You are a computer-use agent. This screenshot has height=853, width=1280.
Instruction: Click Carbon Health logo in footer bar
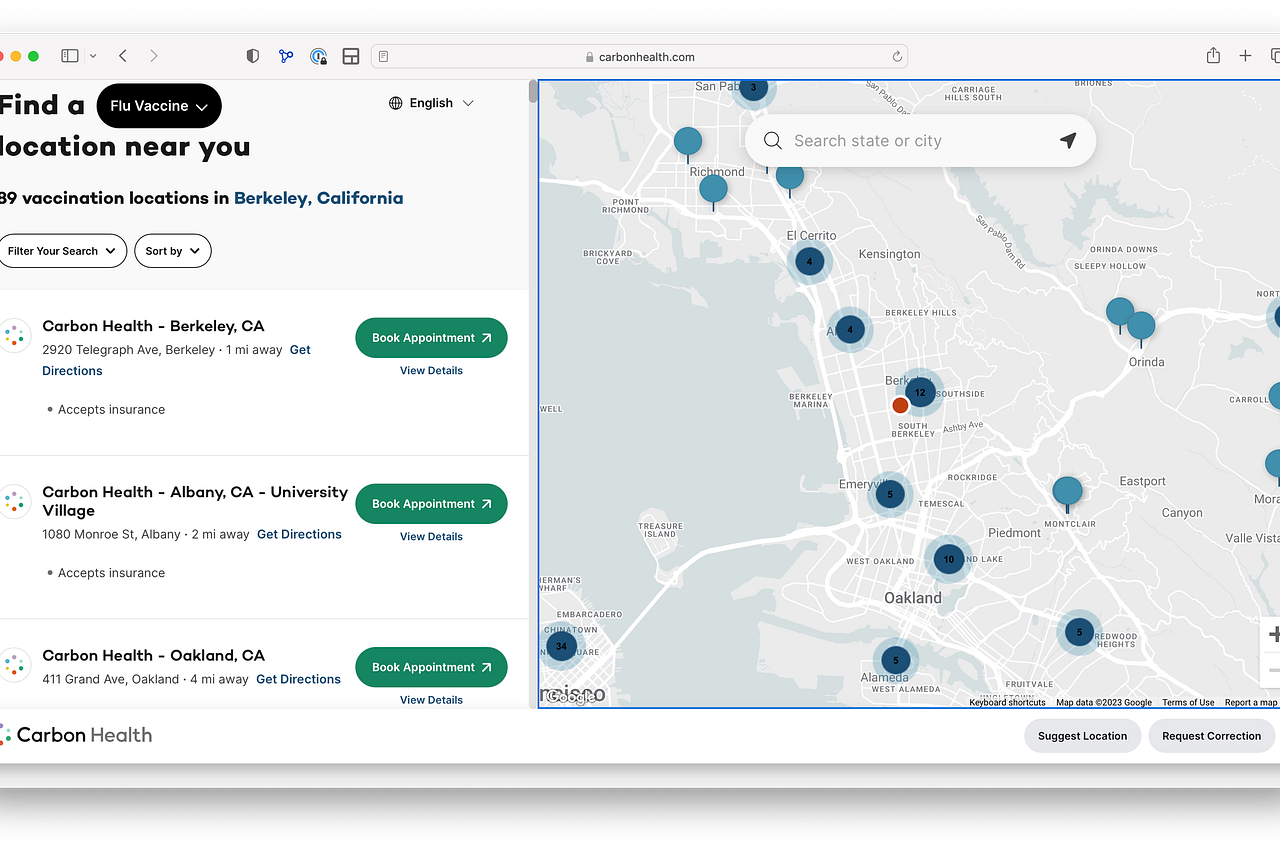pyautogui.click(x=76, y=735)
